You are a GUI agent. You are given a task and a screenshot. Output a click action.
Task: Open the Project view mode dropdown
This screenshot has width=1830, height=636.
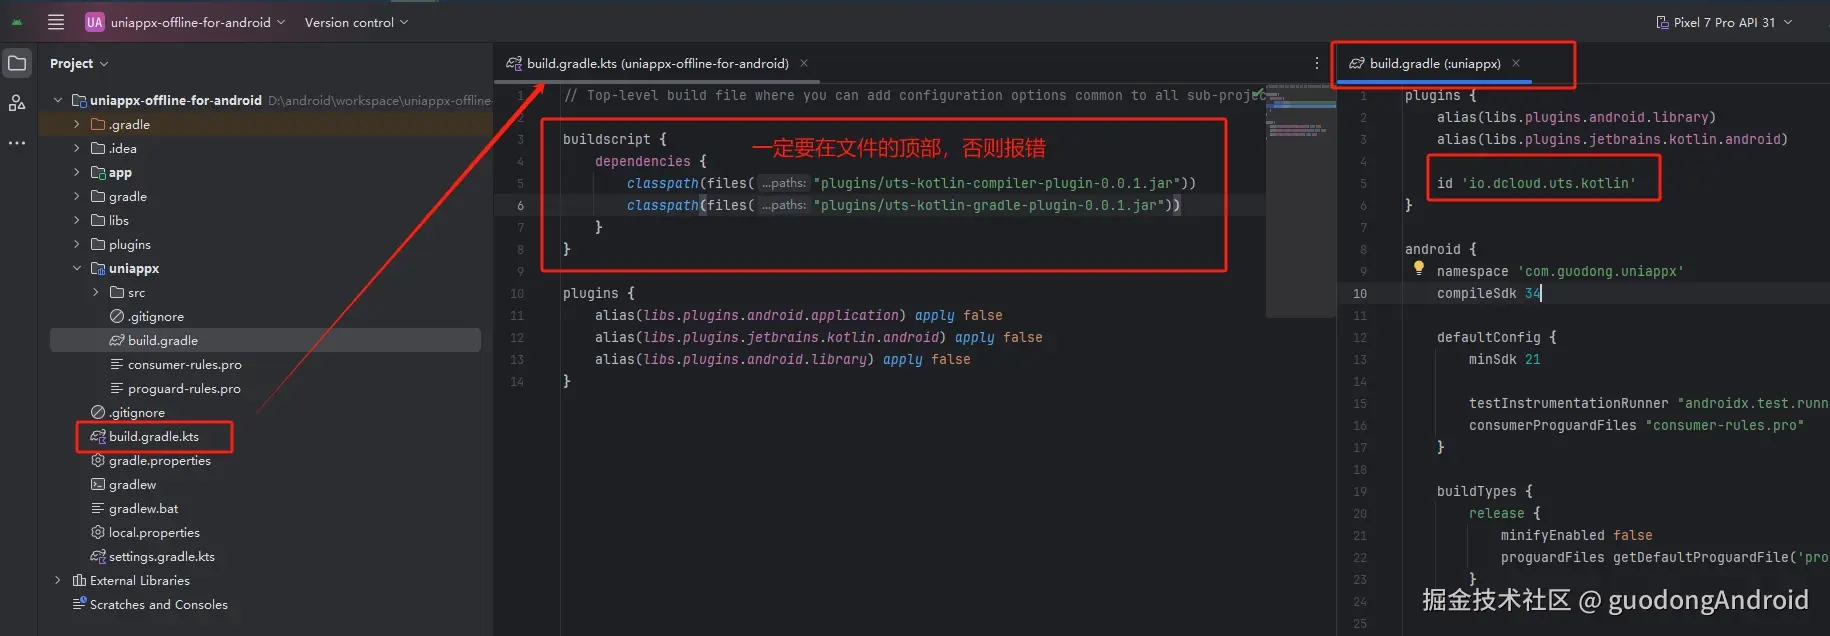tap(79, 63)
